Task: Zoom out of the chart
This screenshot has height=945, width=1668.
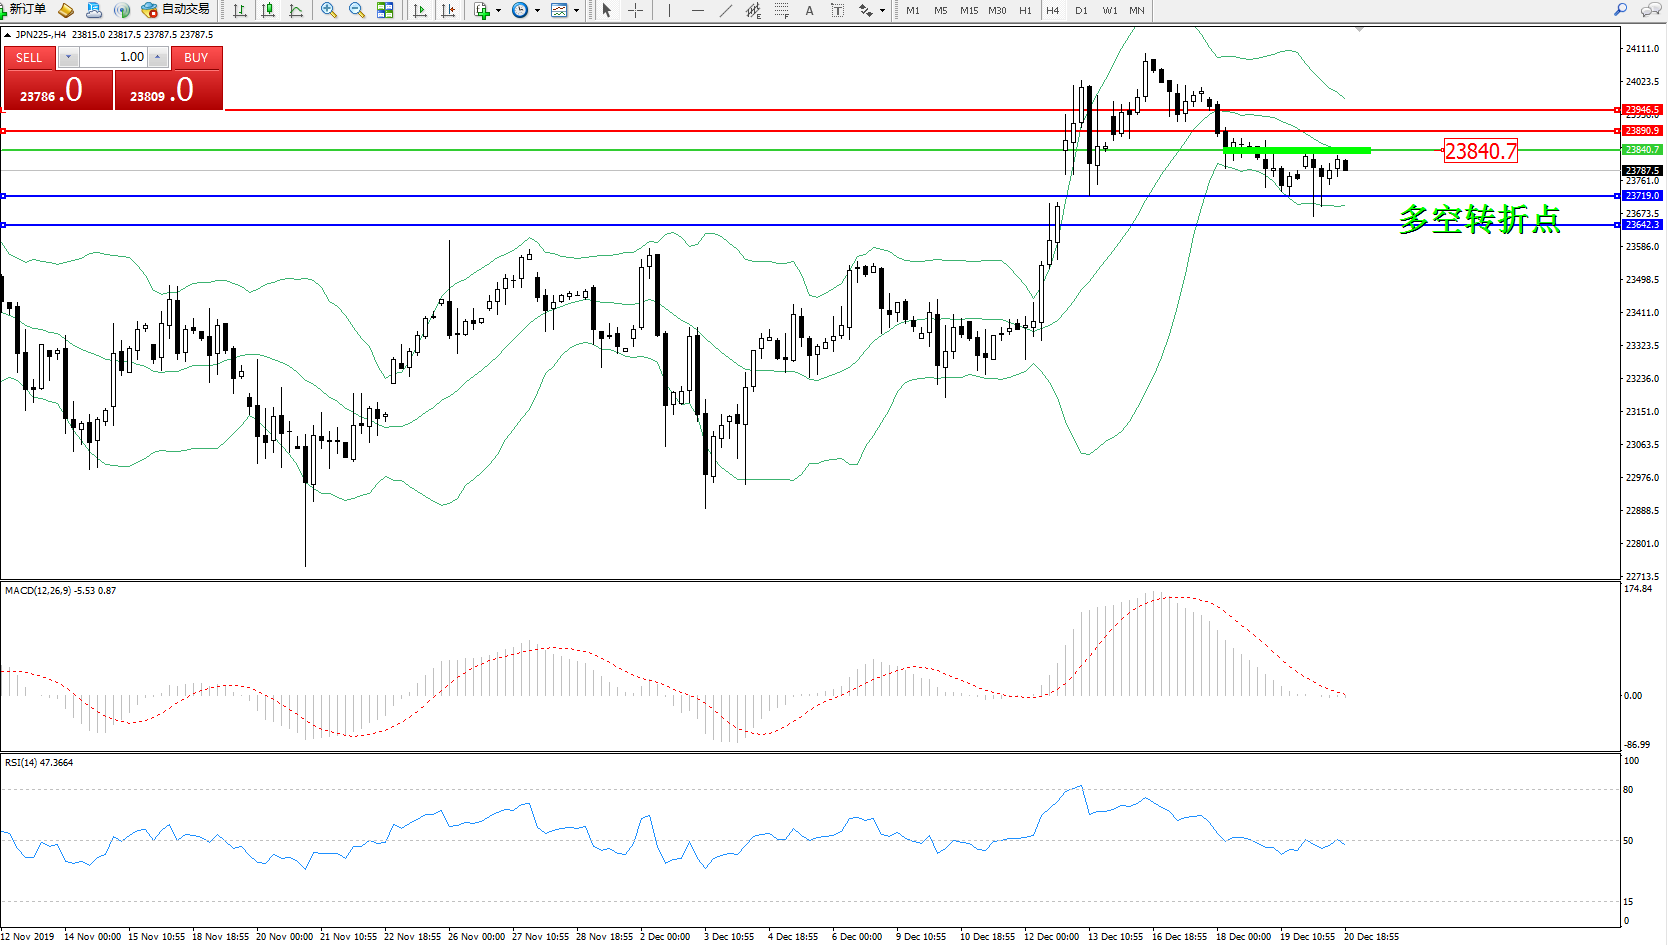Action: (357, 10)
